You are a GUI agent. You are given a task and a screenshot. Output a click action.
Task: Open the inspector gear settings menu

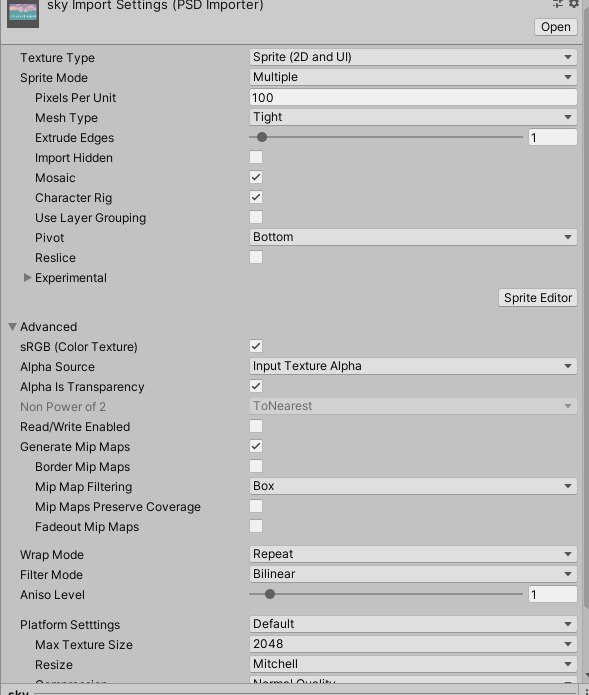tap(574, 4)
